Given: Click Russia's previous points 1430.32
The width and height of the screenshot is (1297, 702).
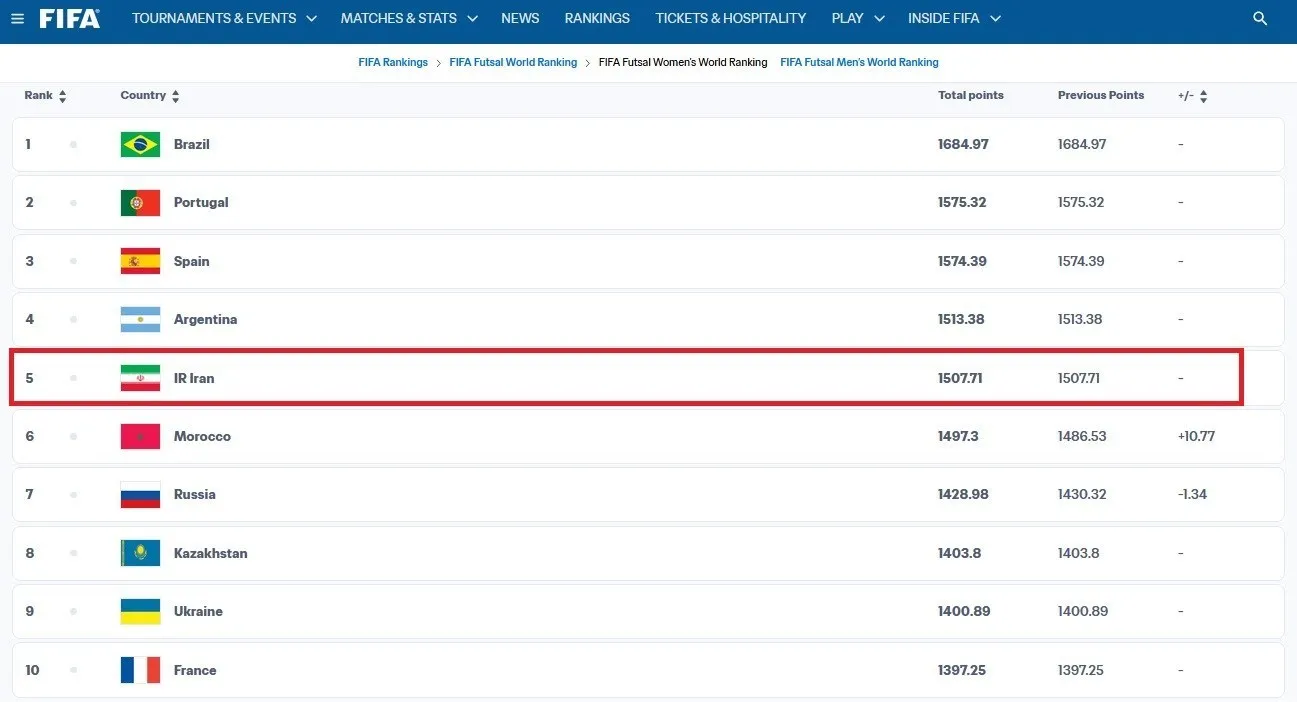Looking at the screenshot, I should tap(1082, 494).
